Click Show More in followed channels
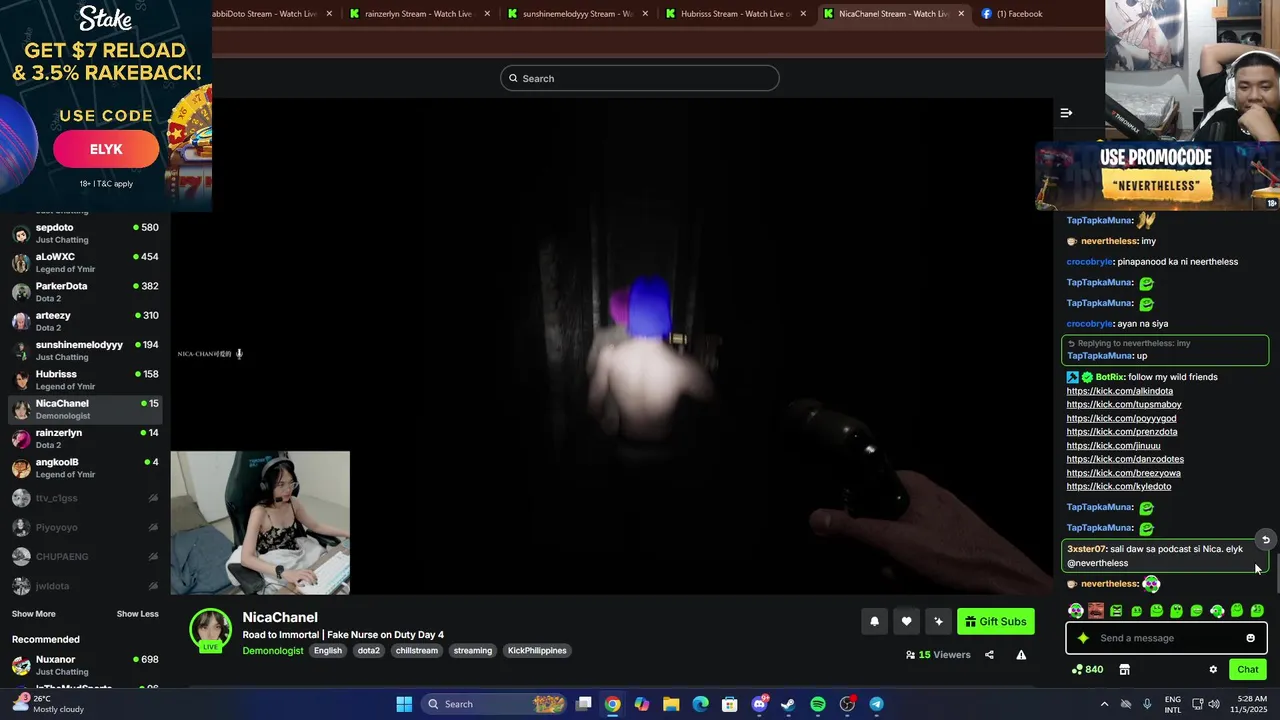The width and height of the screenshot is (1280, 720). pyautogui.click(x=34, y=614)
